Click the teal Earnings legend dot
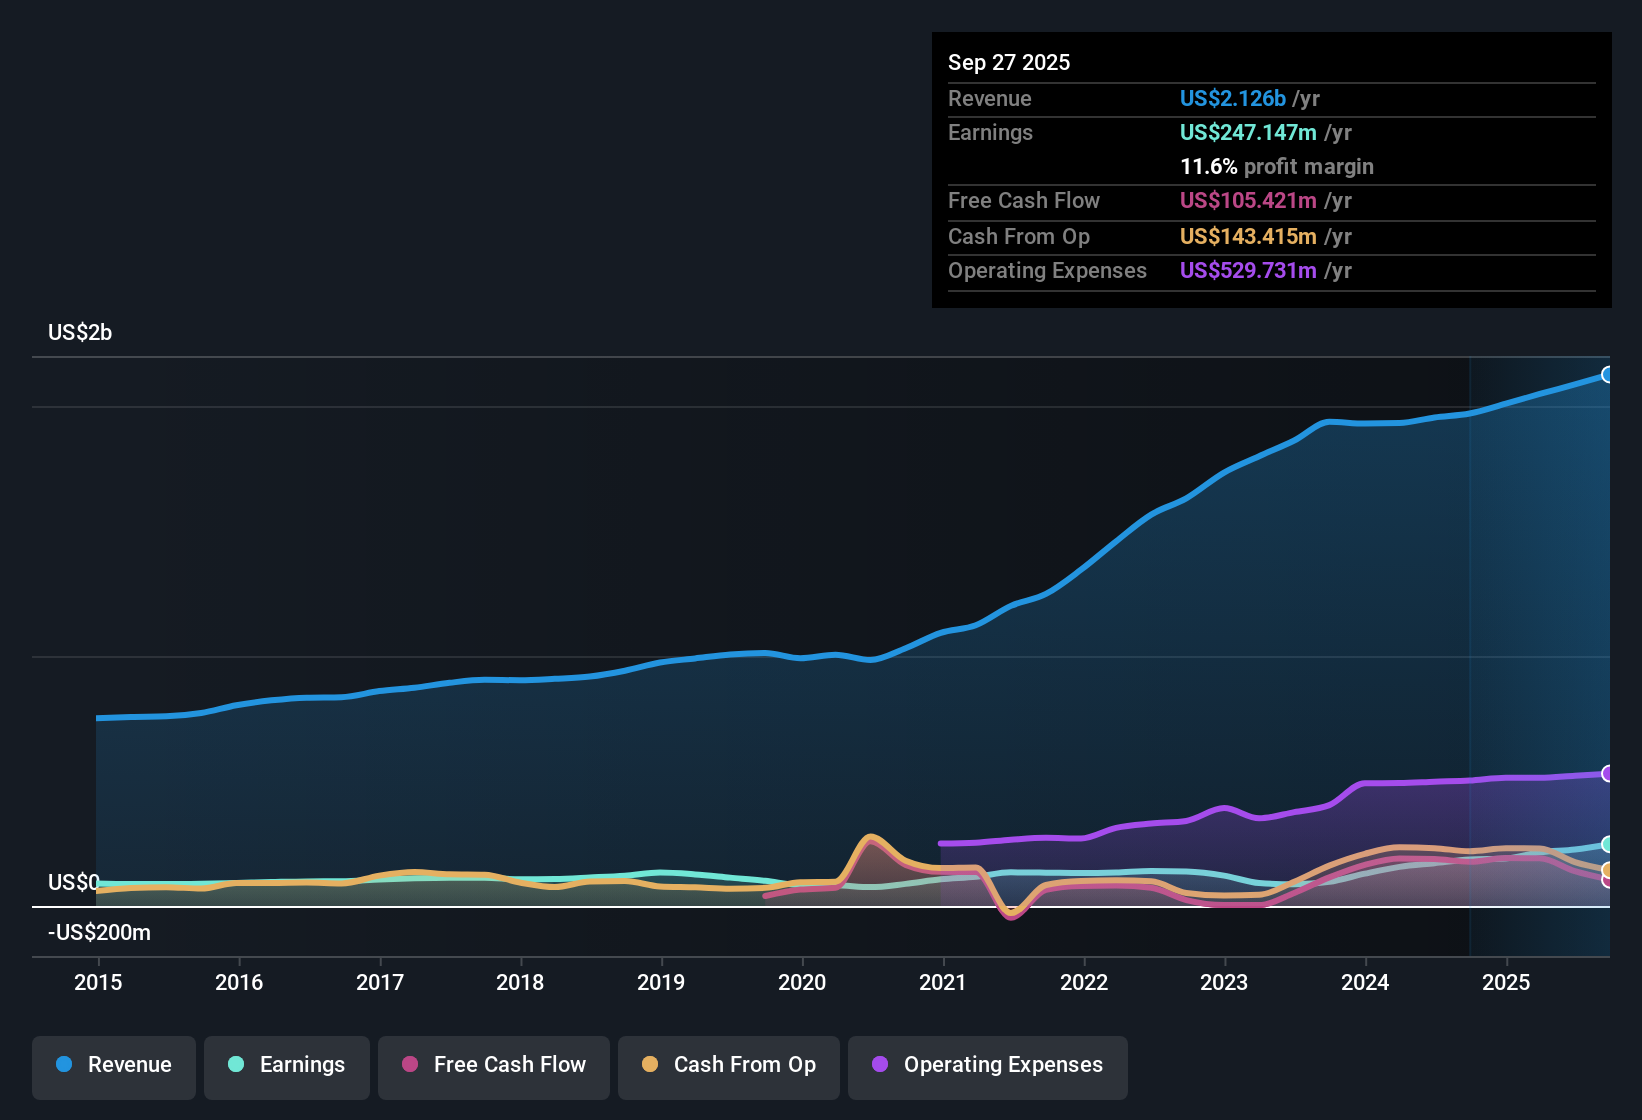The width and height of the screenshot is (1642, 1120). point(236,1065)
